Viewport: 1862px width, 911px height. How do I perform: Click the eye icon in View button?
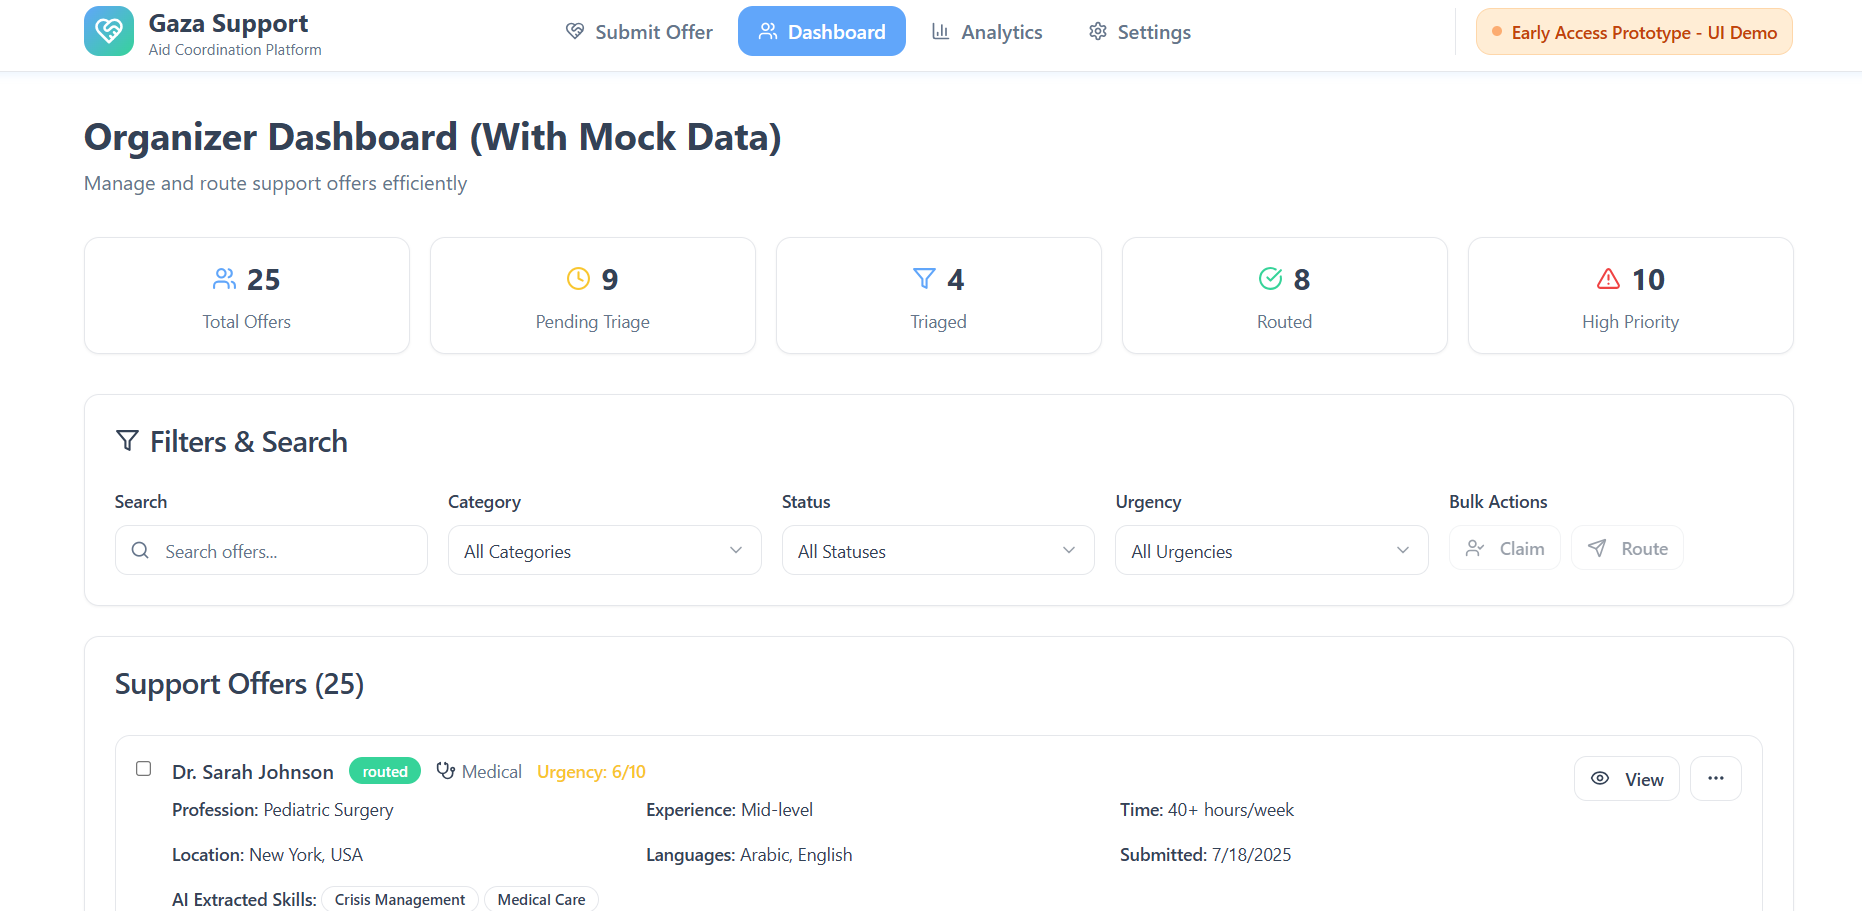1600,778
